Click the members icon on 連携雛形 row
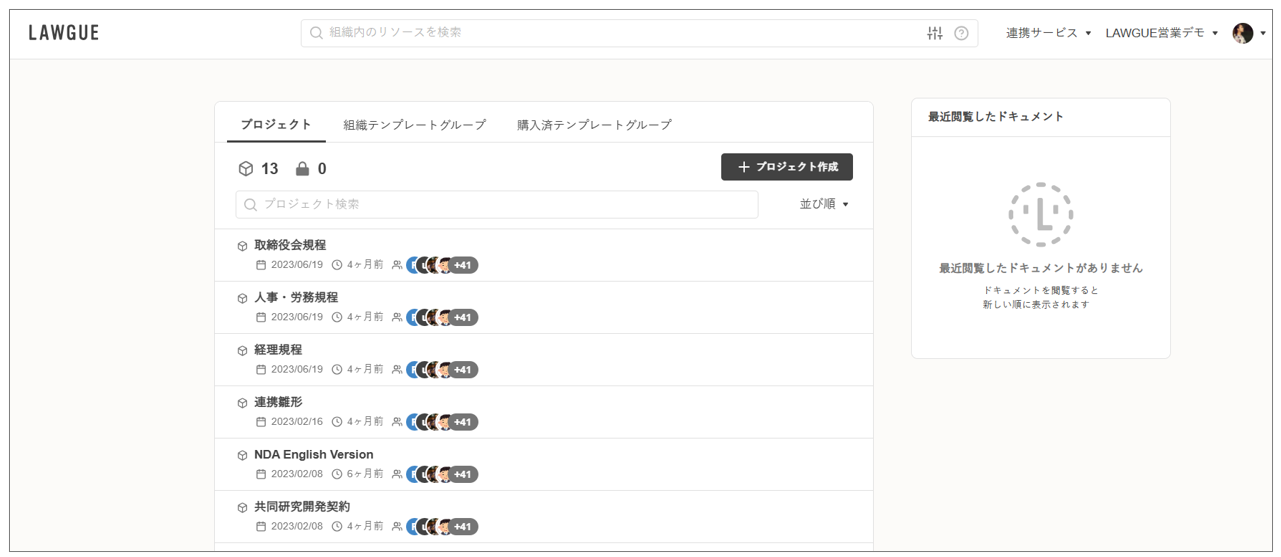The image size is (1281, 557). point(397,422)
